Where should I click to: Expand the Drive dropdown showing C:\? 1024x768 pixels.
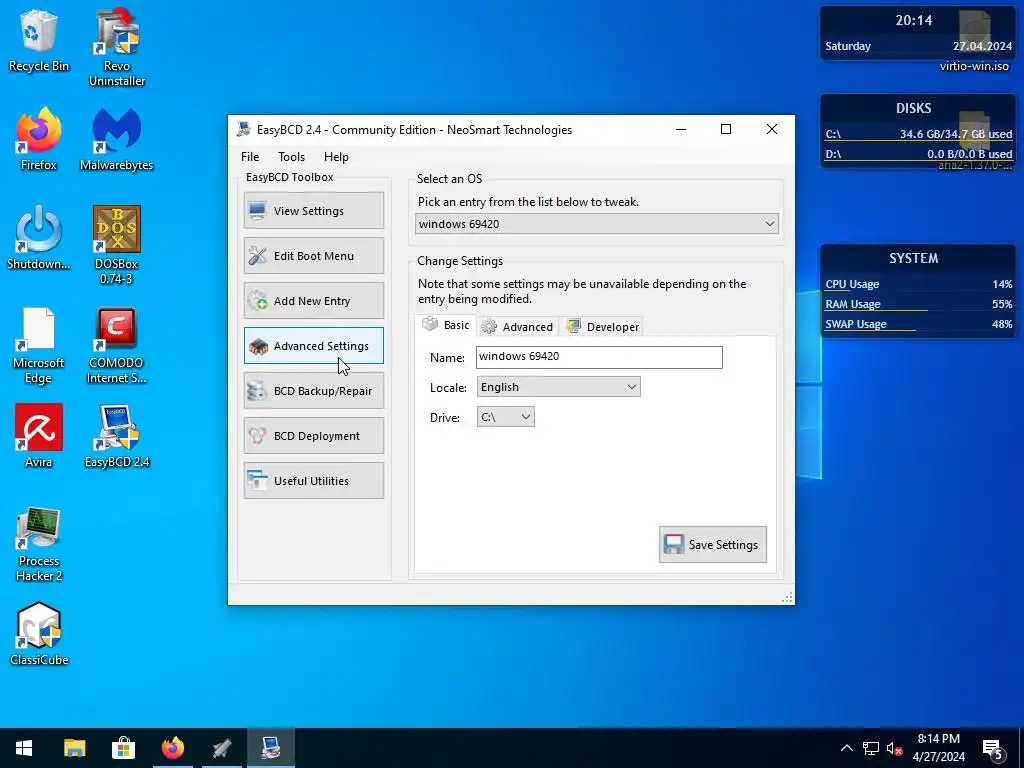[505, 417]
